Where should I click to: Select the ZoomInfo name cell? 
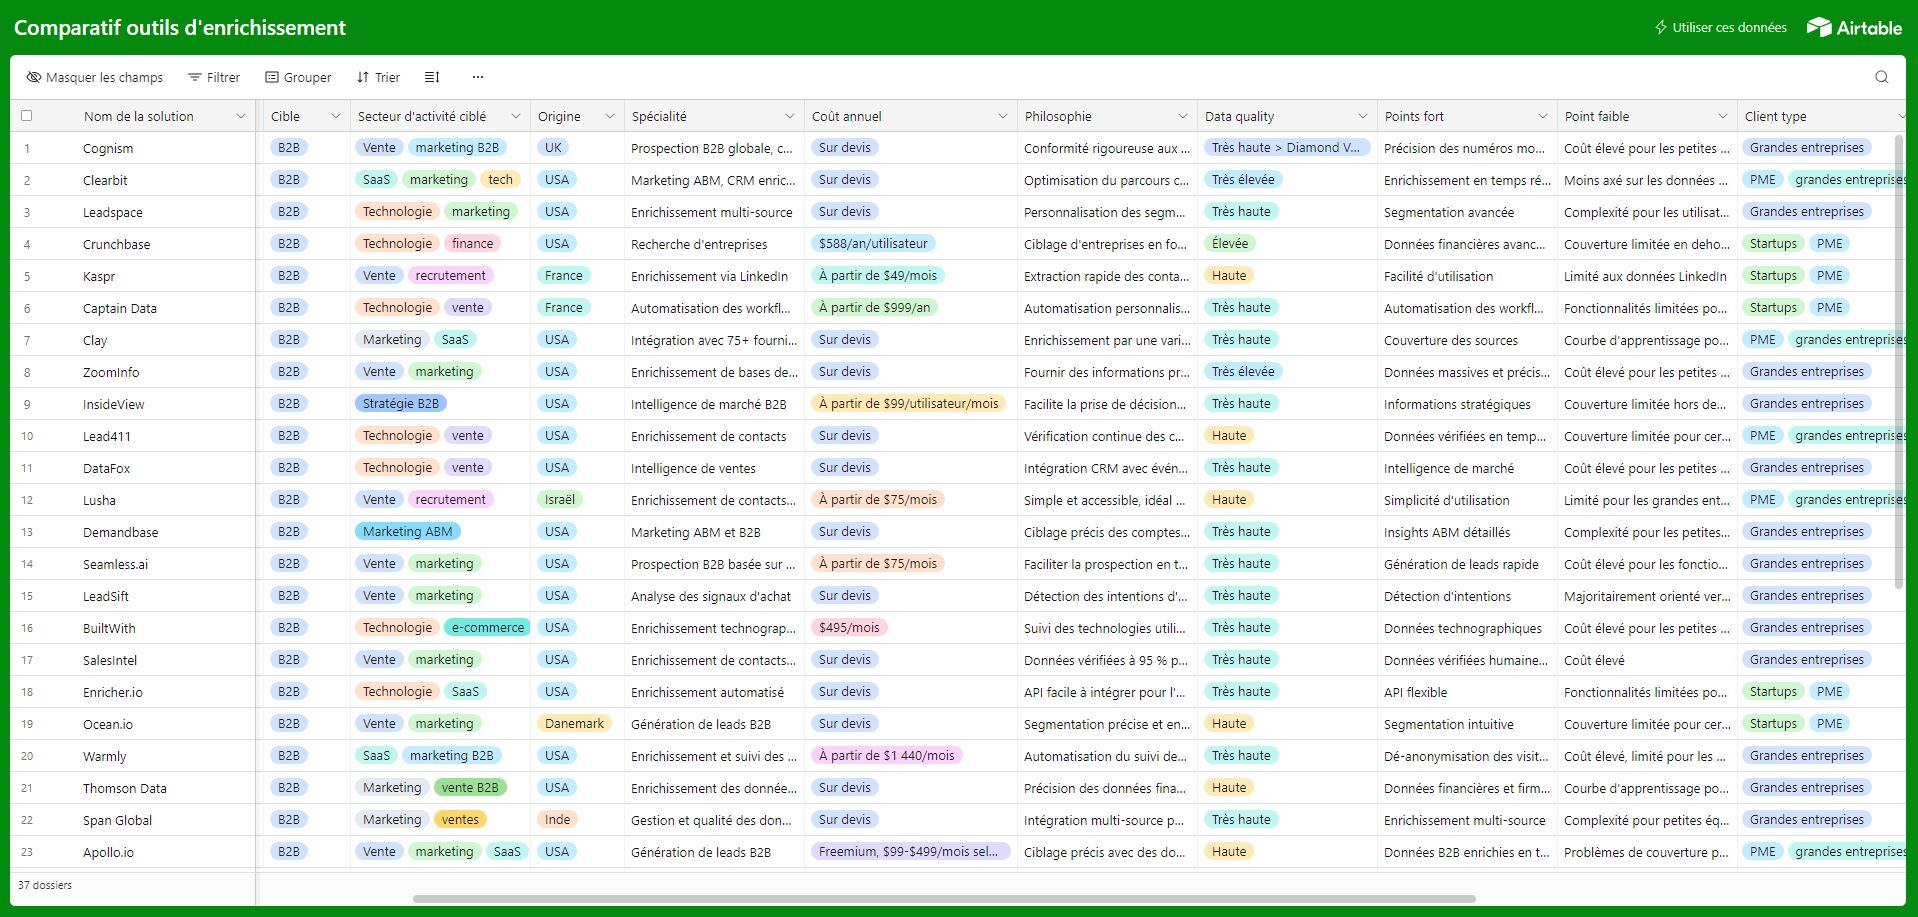pyautogui.click(x=111, y=372)
